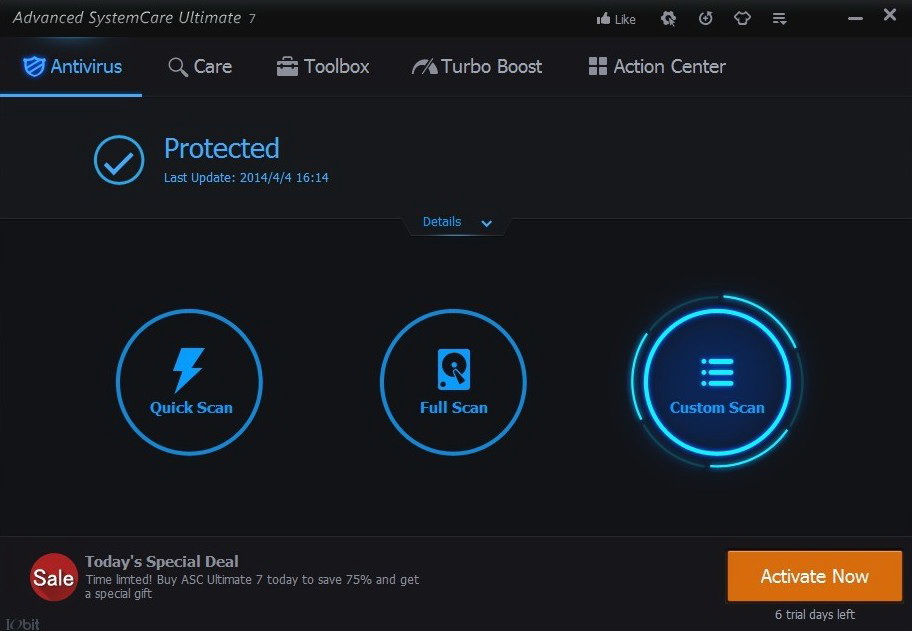Minimize the Advanced SystemCare window
The height and width of the screenshot is (631, 912).
(x=855, y=19)
